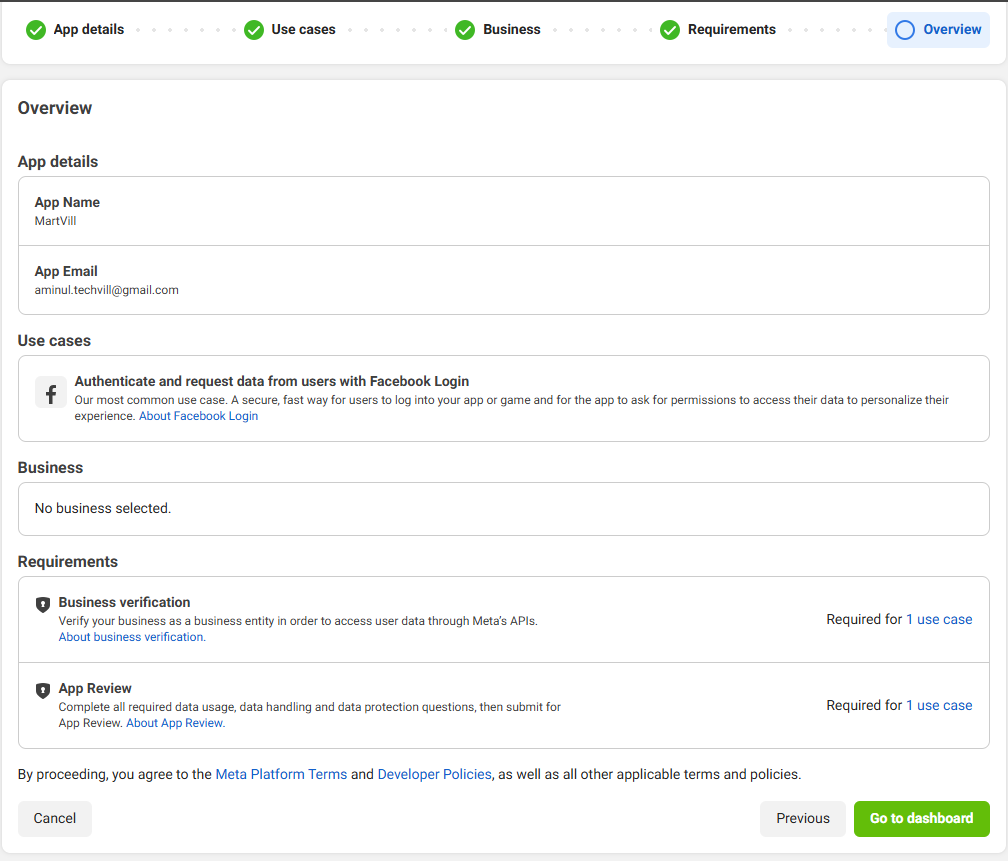Screen dimensions: 1008x861
Task: Open '1 use case' link for Business verification
Action: [939, 619]
